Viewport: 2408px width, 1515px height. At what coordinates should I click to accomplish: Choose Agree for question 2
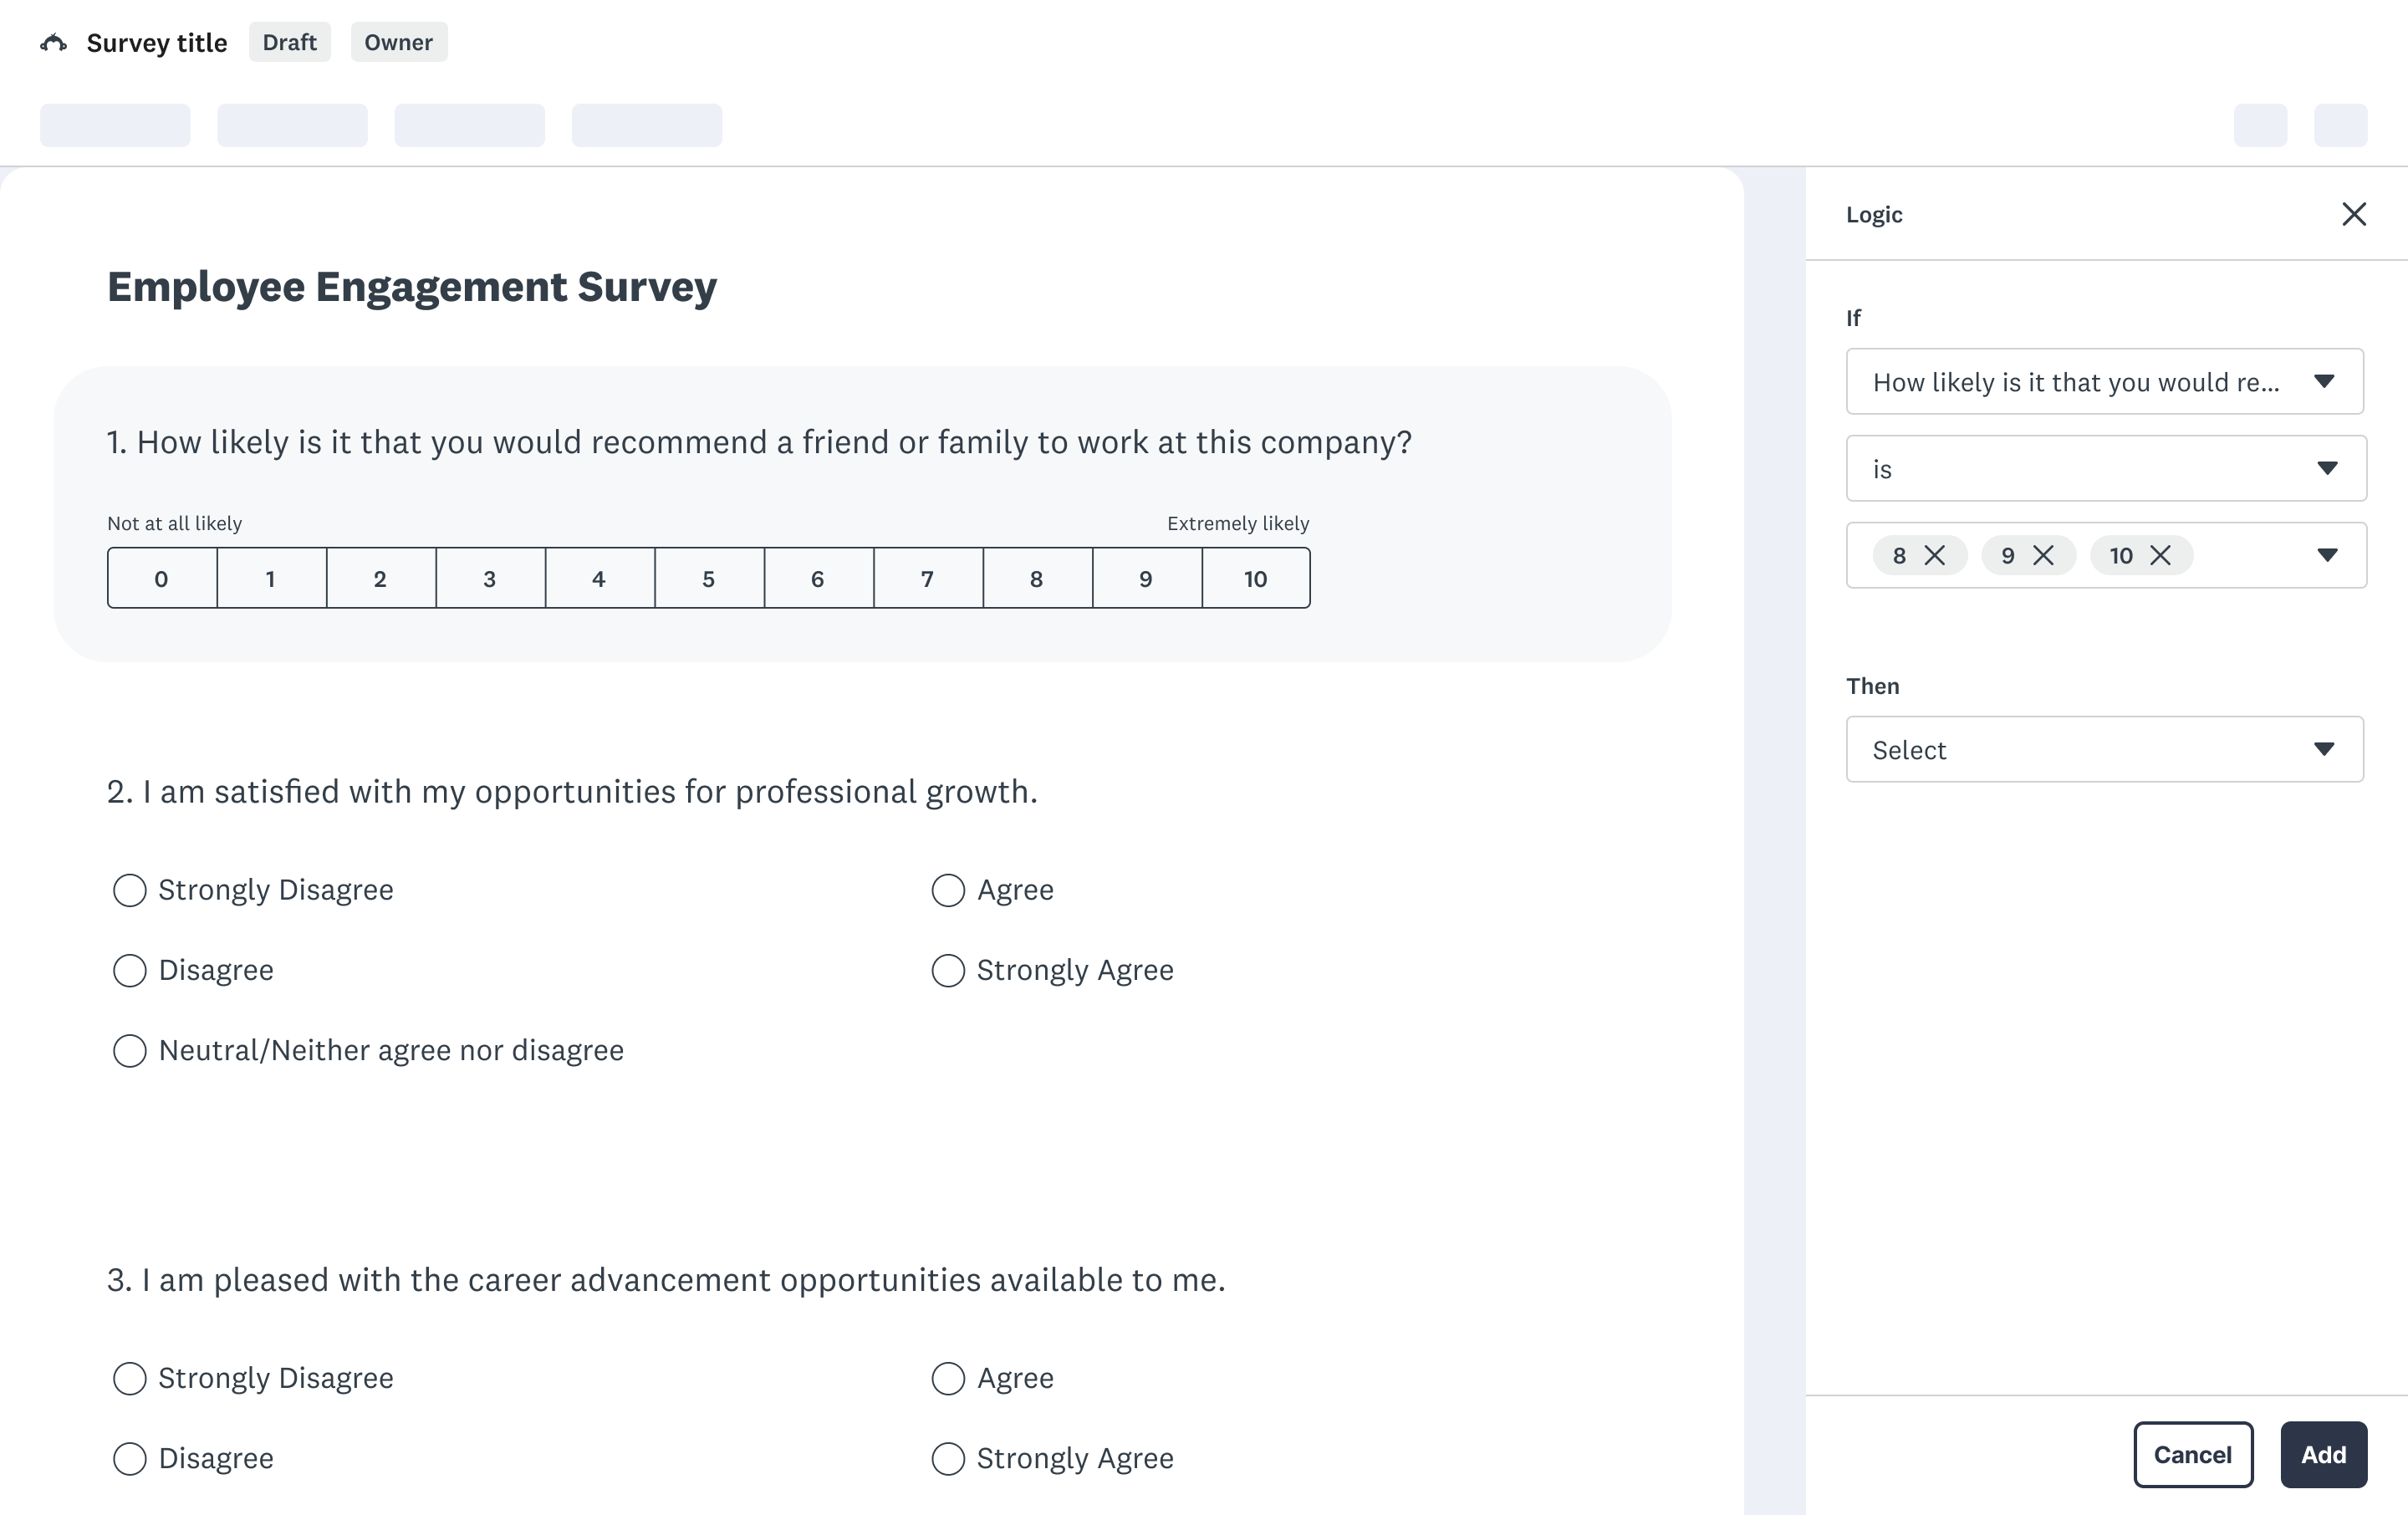tap(948, 890)
